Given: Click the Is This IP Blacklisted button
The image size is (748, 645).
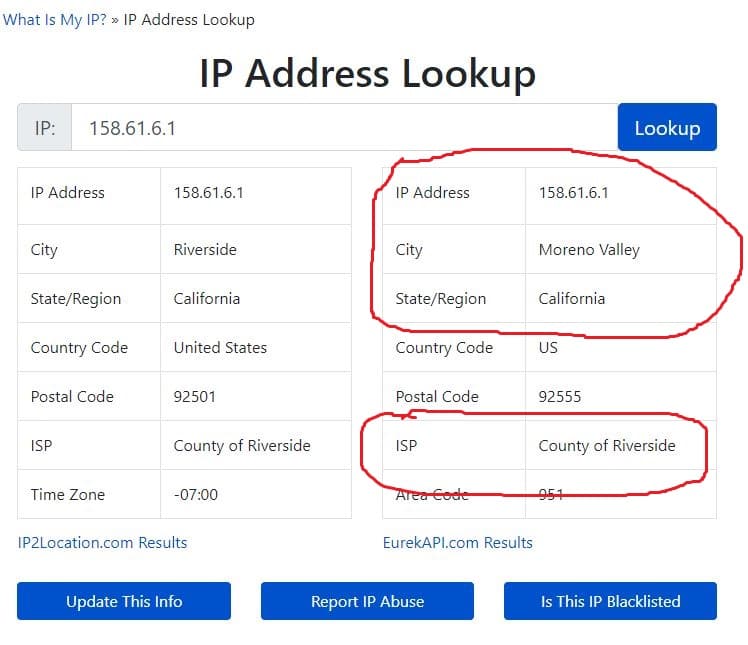Looking at the screenshot, I should coord(610,601).
